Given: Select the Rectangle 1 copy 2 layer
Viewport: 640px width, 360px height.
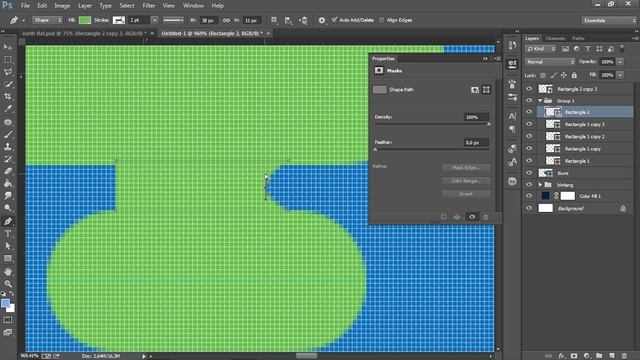Looking at the screenshot, I should pyautogui.click(x=584, y=136).
